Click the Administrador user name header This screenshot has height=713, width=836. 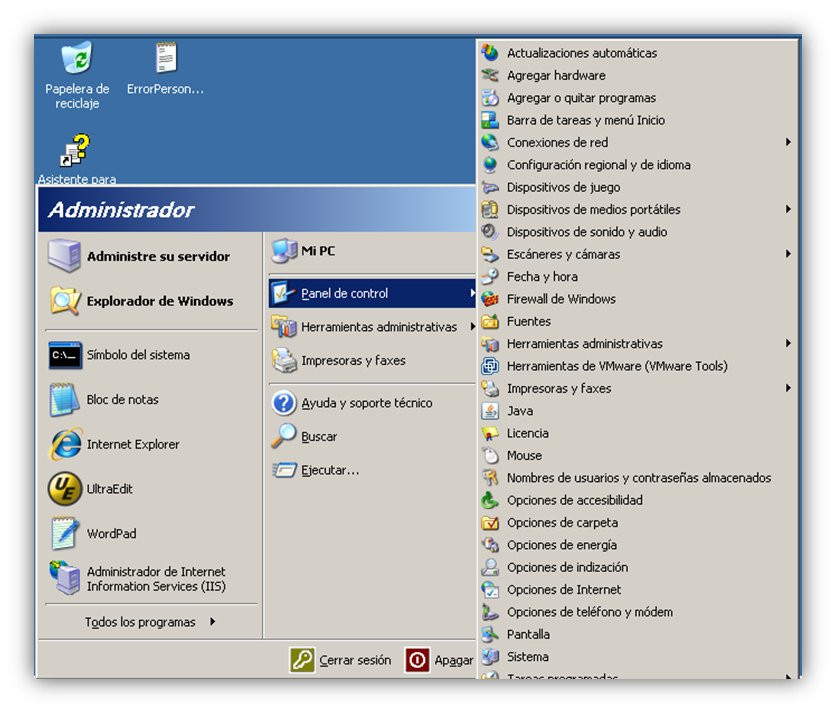tap(122, 210)
